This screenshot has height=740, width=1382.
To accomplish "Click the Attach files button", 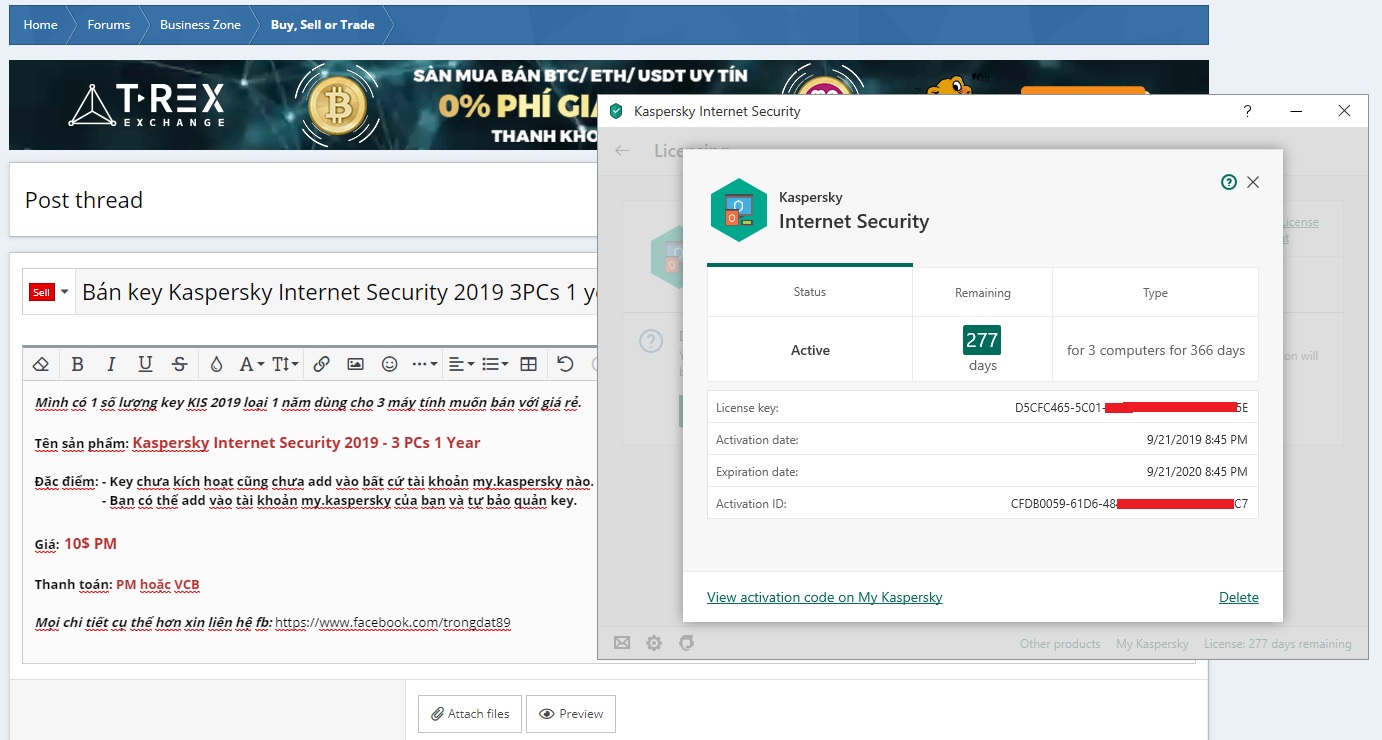I will pos(469,714).
